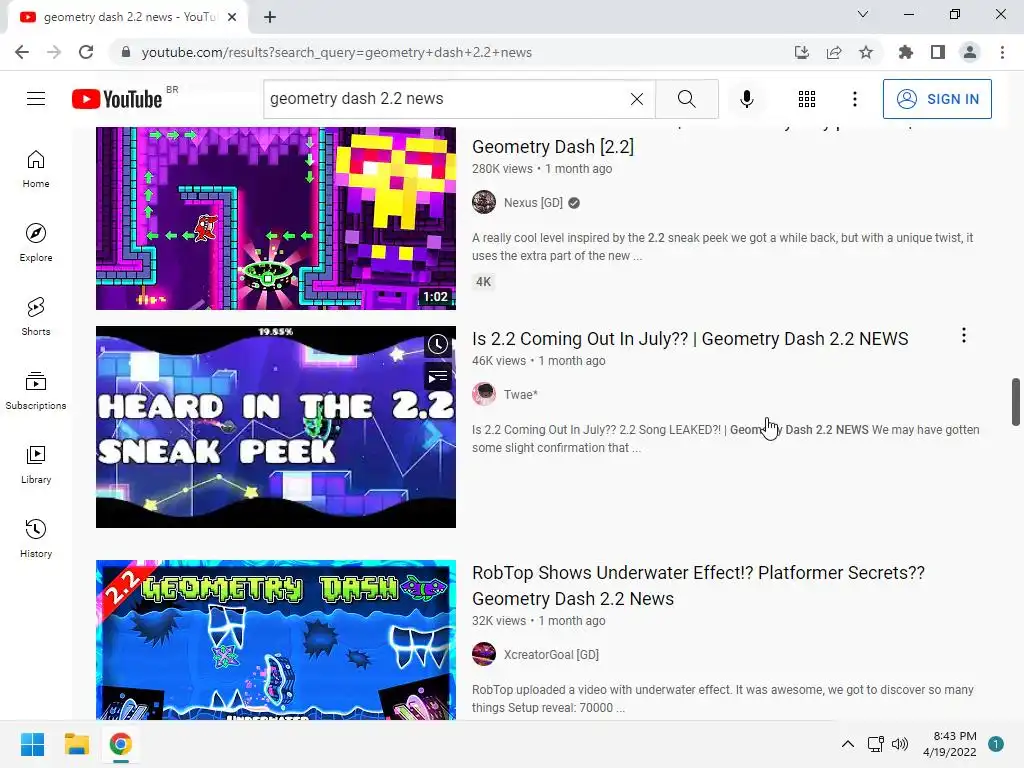Go to the YouTube logo home link
The width and height of the screenshot is (1024, 768).
point(117,99)
